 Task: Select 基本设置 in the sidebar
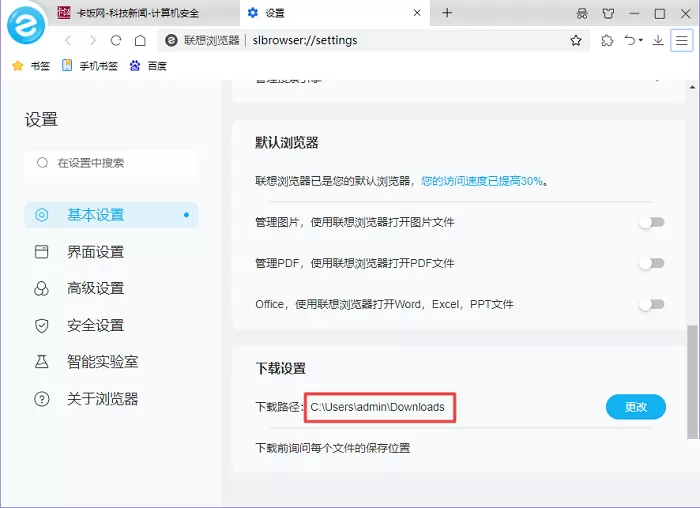click(x=111, y=215)
